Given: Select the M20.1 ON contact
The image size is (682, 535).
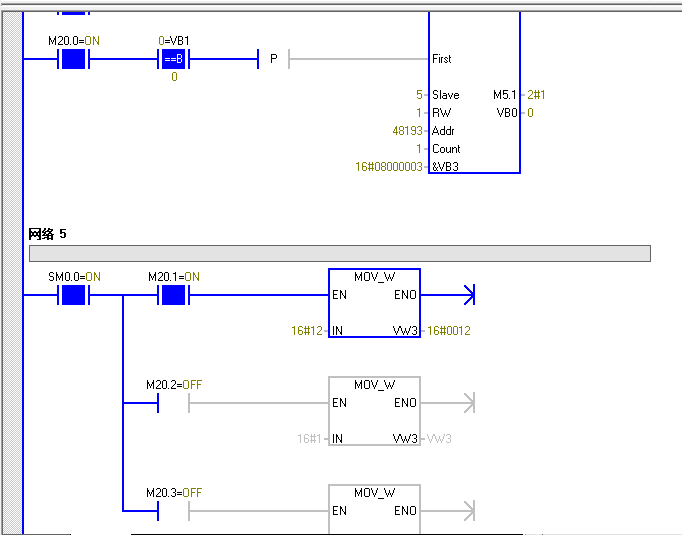Looking at the screenshot, I should point(174,295).
